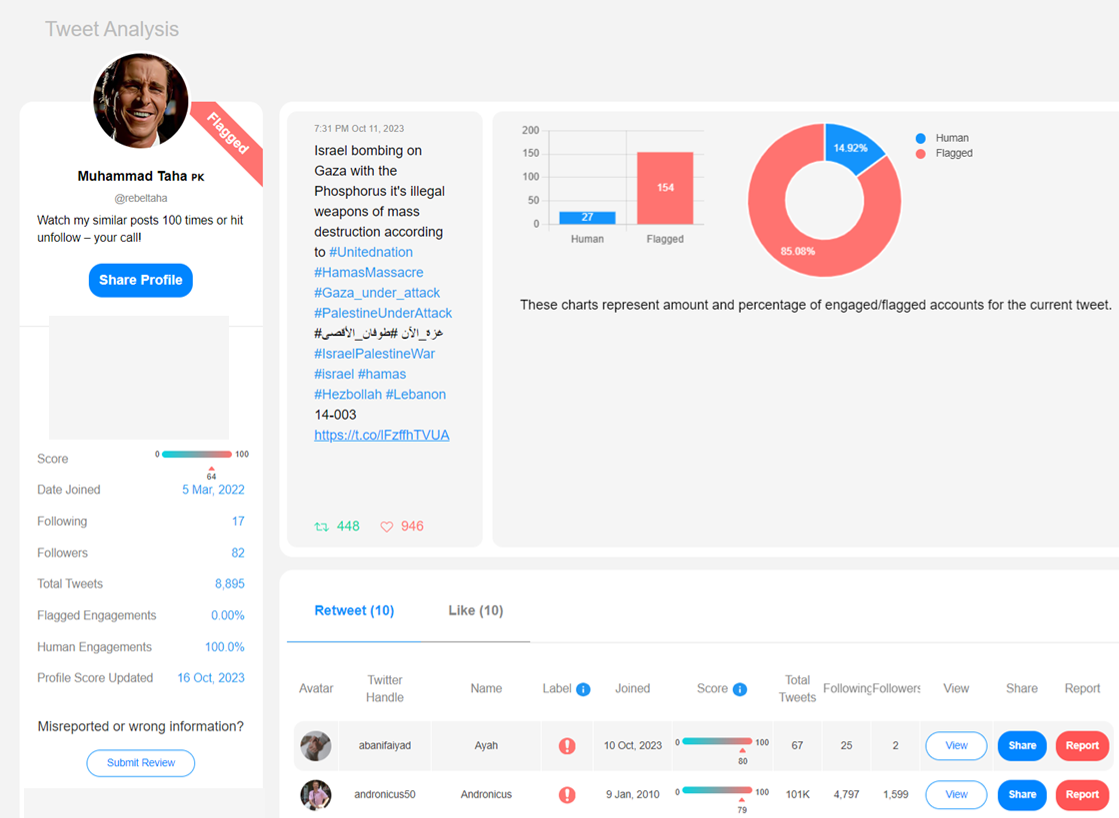Click the Name cell Ayah
1119x818 pixels.
pyautogui.click(x=486, y=746)
